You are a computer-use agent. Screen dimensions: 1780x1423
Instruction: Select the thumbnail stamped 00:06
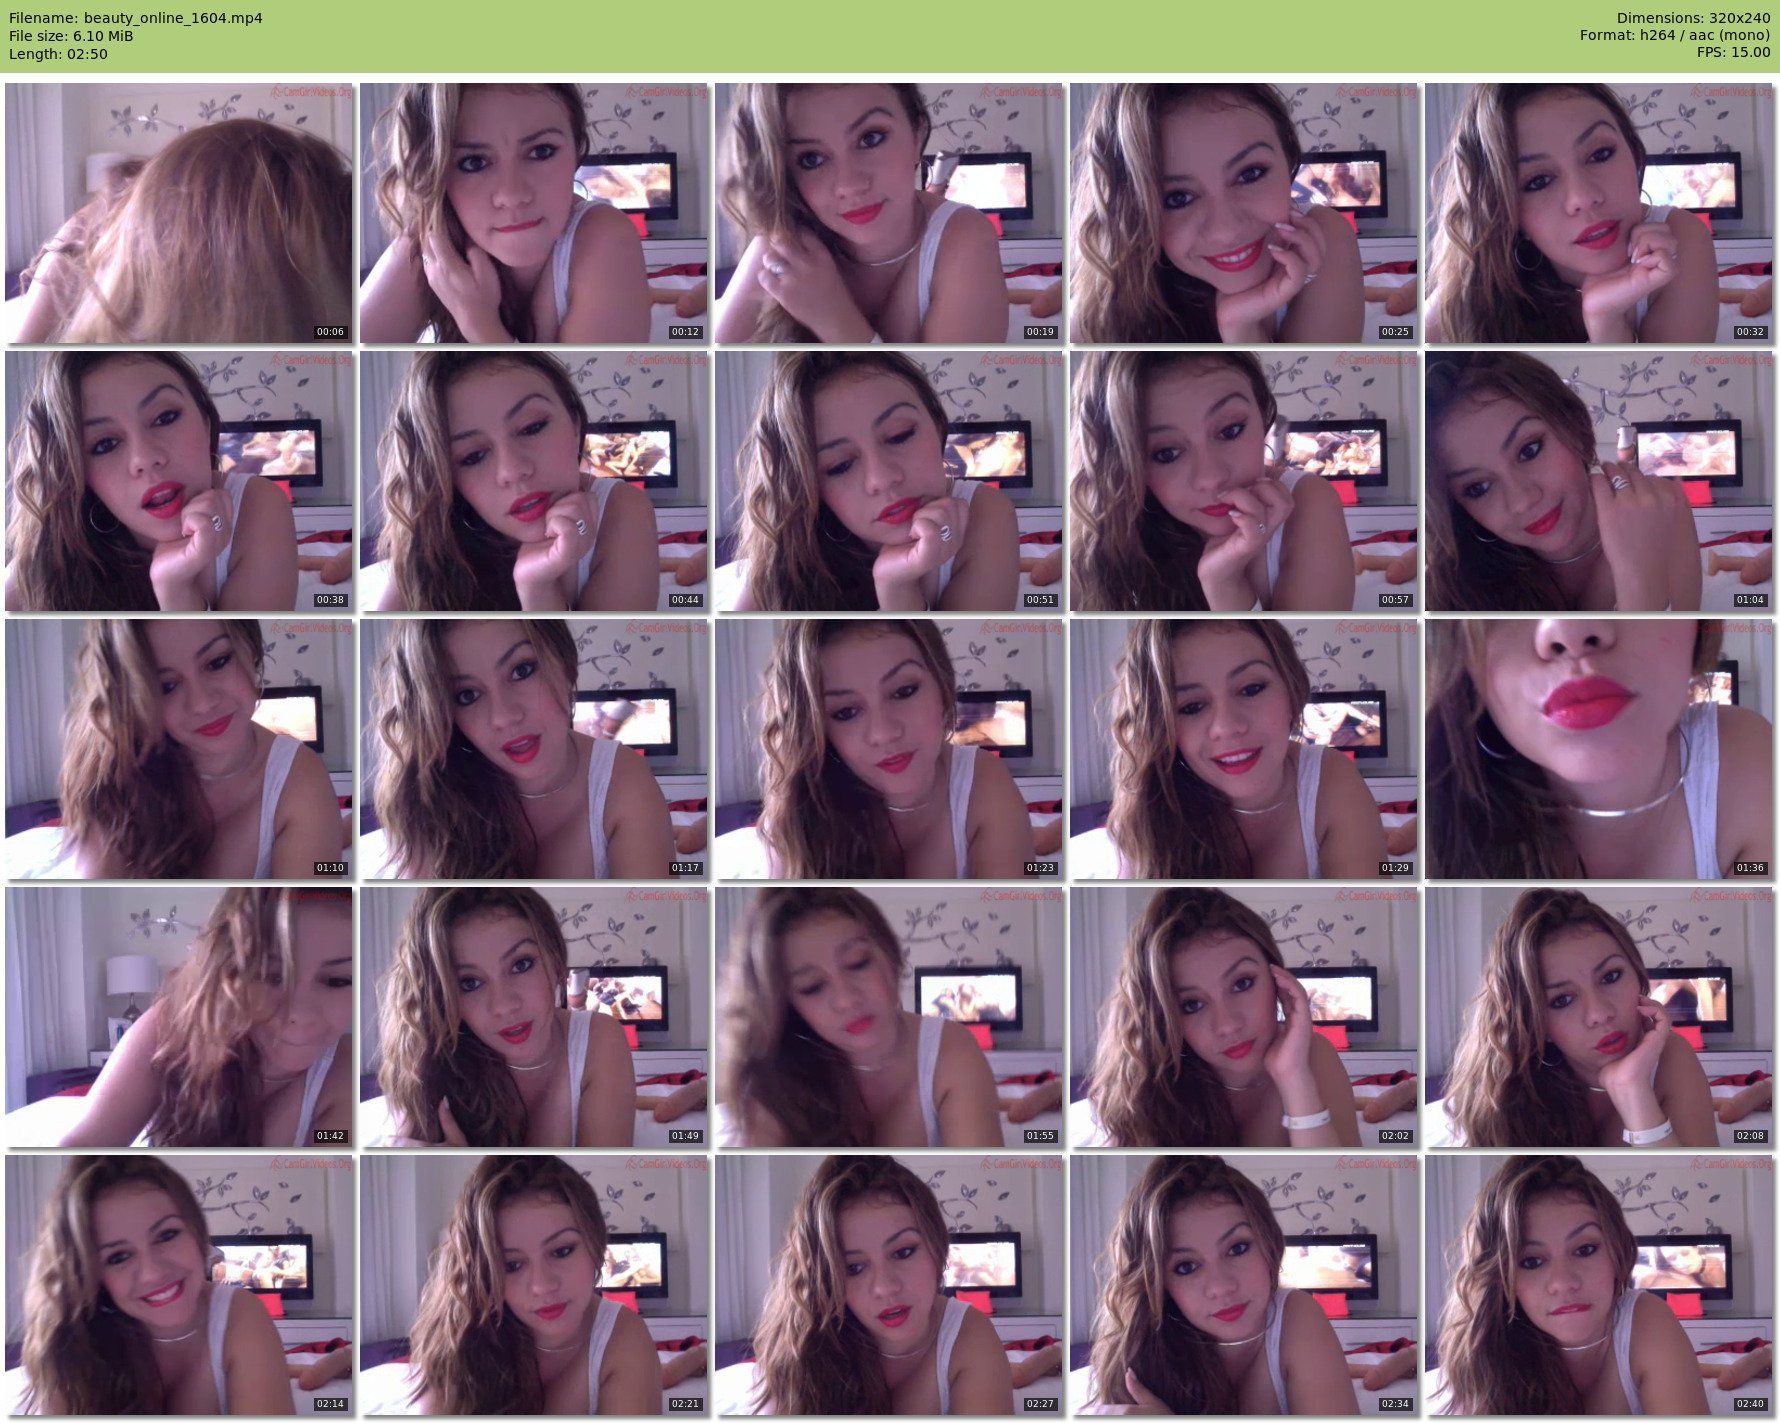[x=179, y=213]
